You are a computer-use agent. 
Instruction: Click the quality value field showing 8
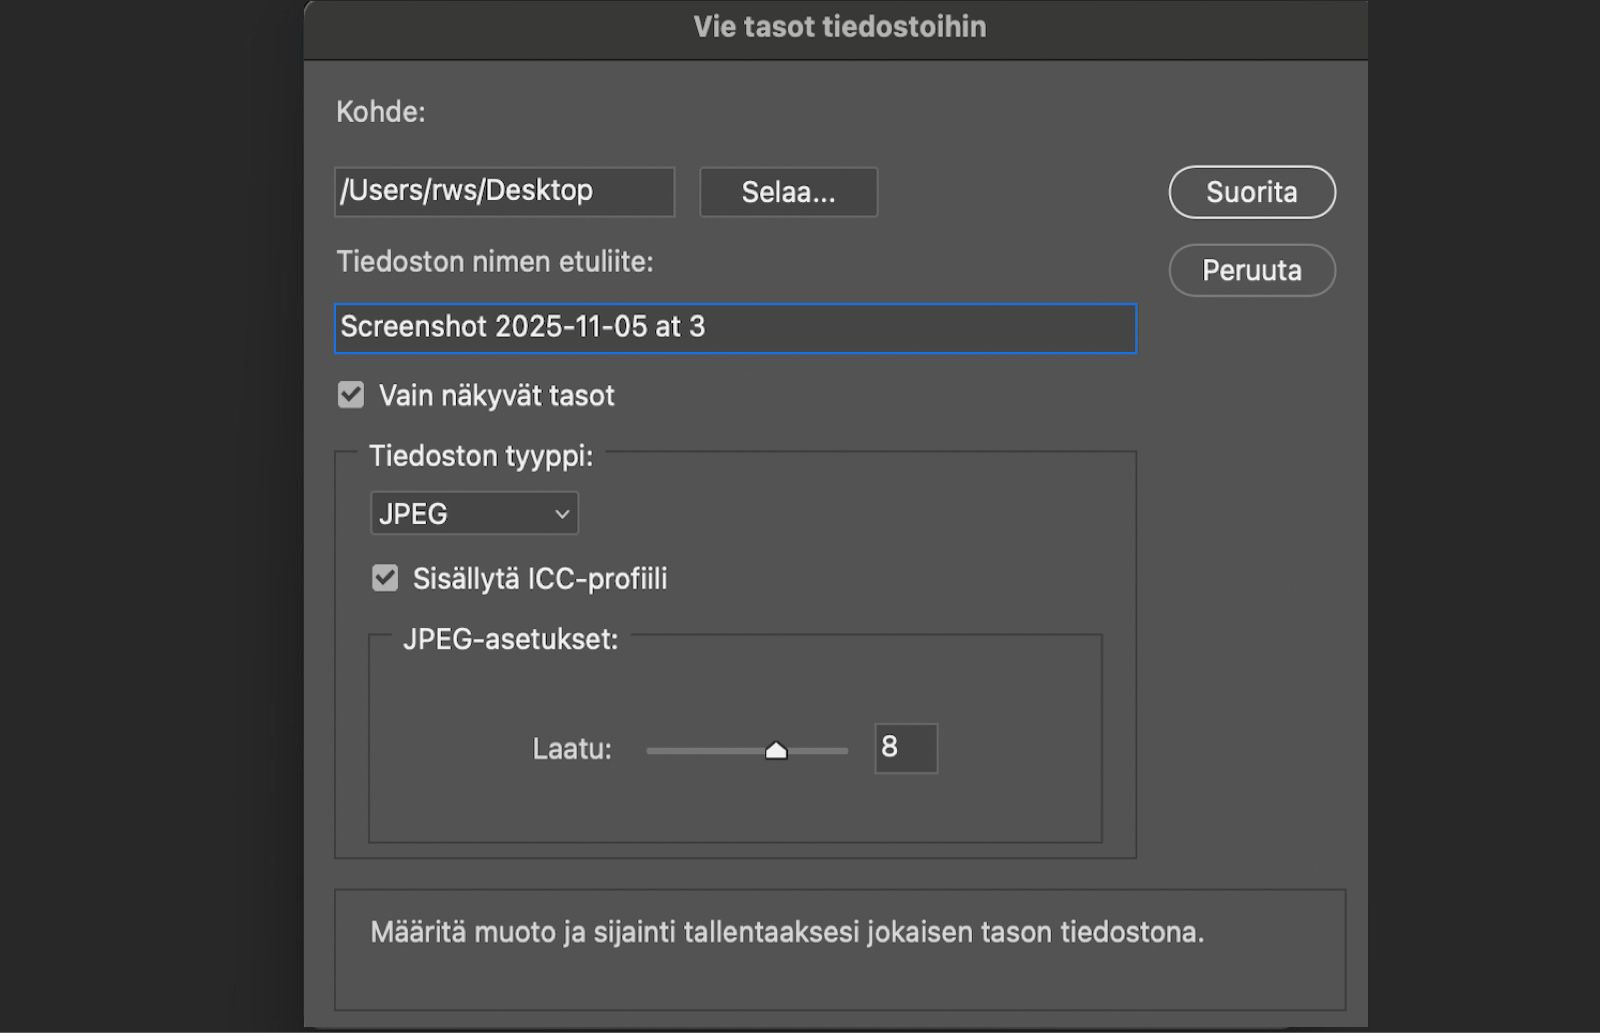(904, 748)
